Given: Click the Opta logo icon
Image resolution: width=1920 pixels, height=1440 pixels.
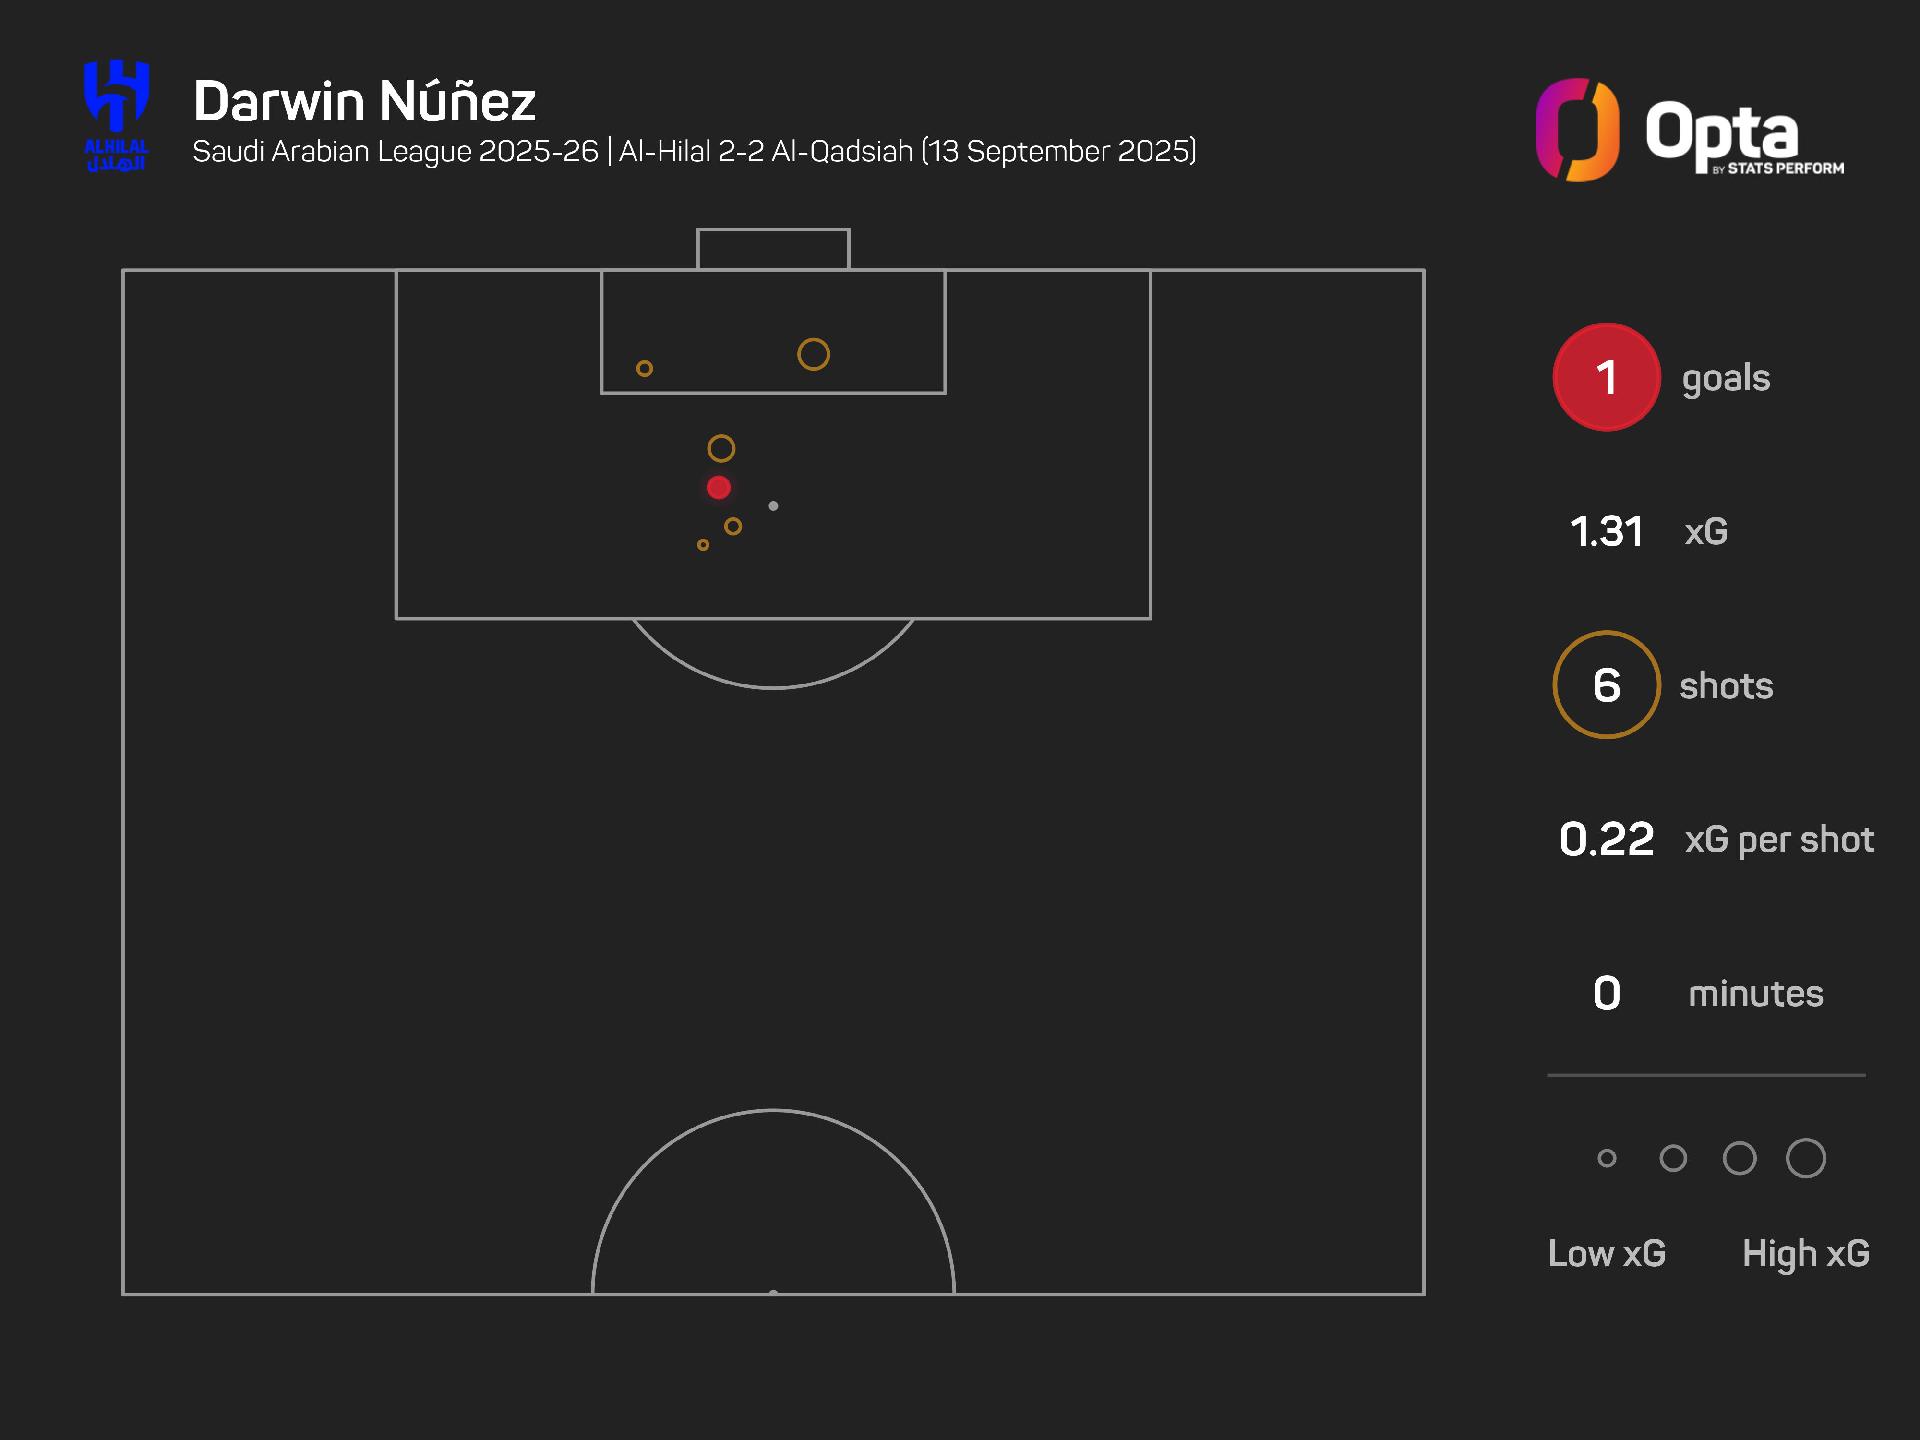Looking at the screenshot, I should click(1577, 130).
